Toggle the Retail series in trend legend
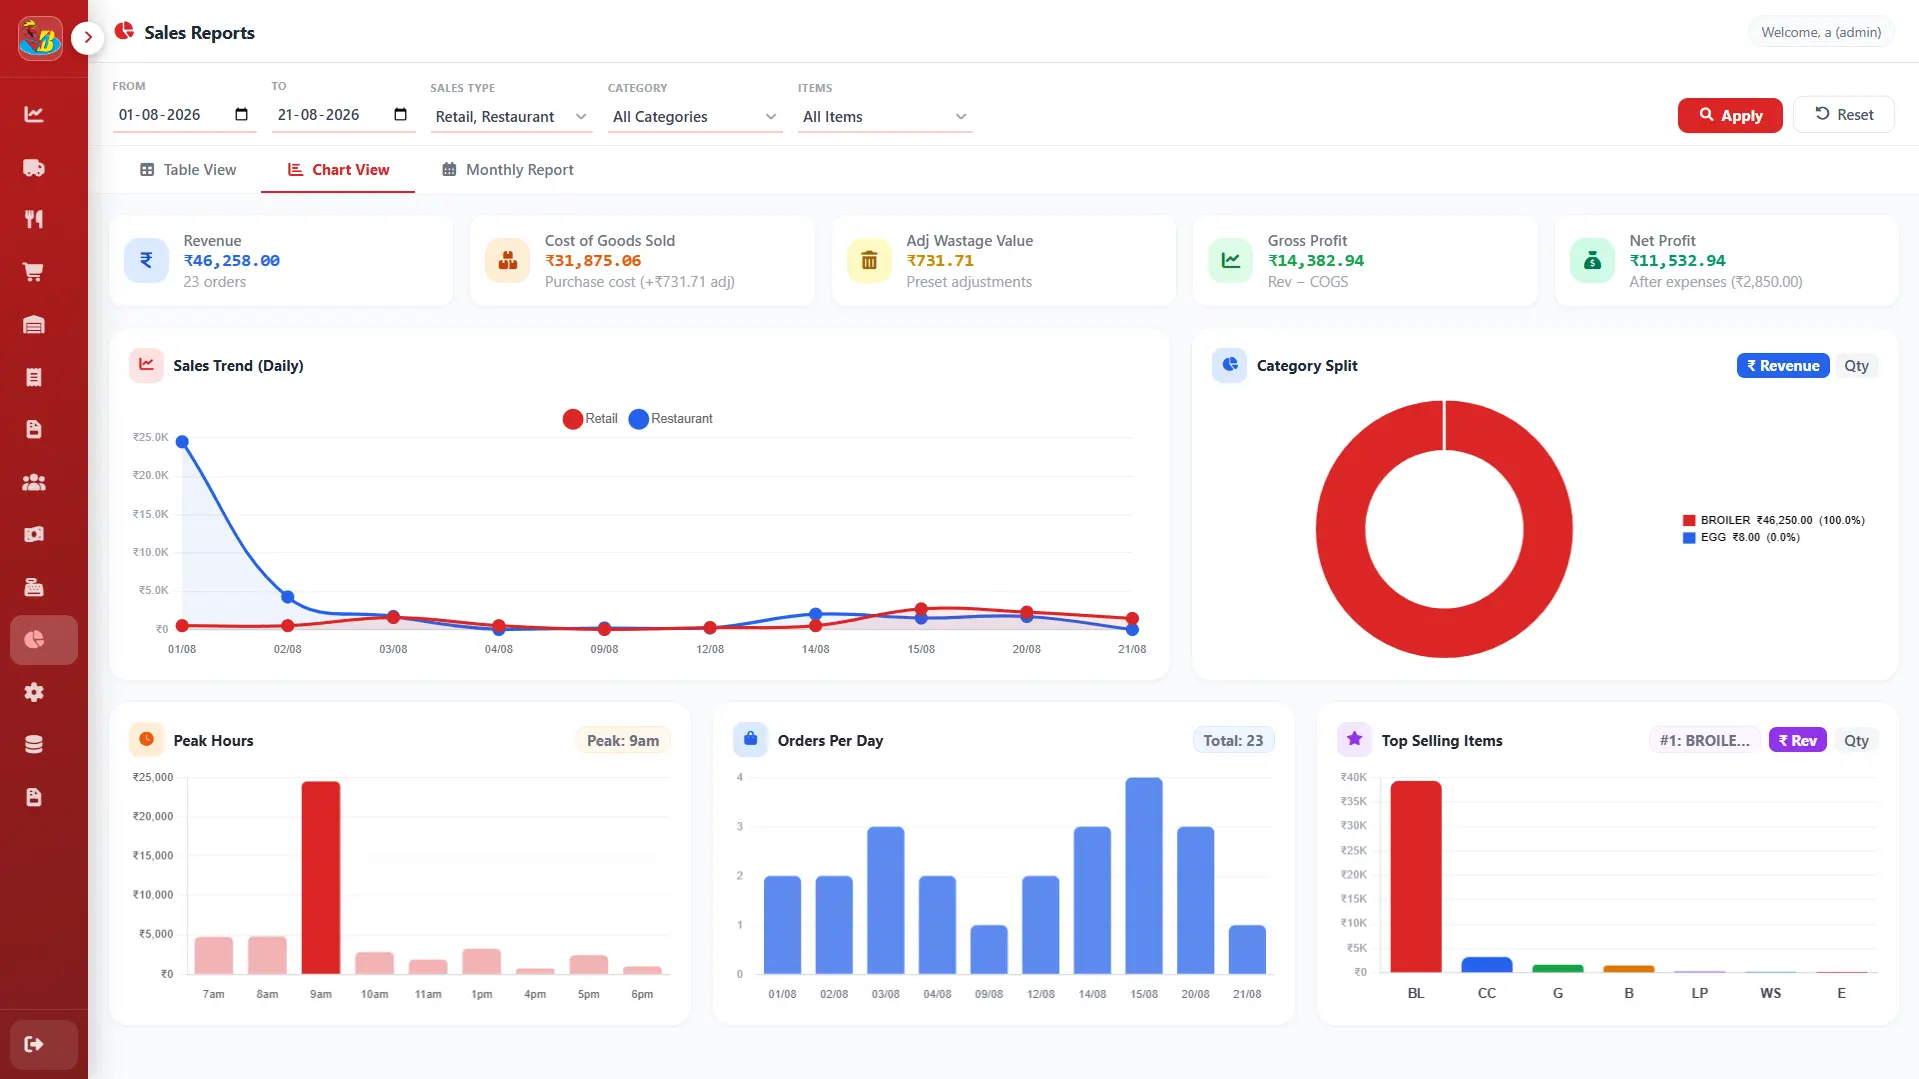This screenshot has width=1919, height=1079. point(590,419)
